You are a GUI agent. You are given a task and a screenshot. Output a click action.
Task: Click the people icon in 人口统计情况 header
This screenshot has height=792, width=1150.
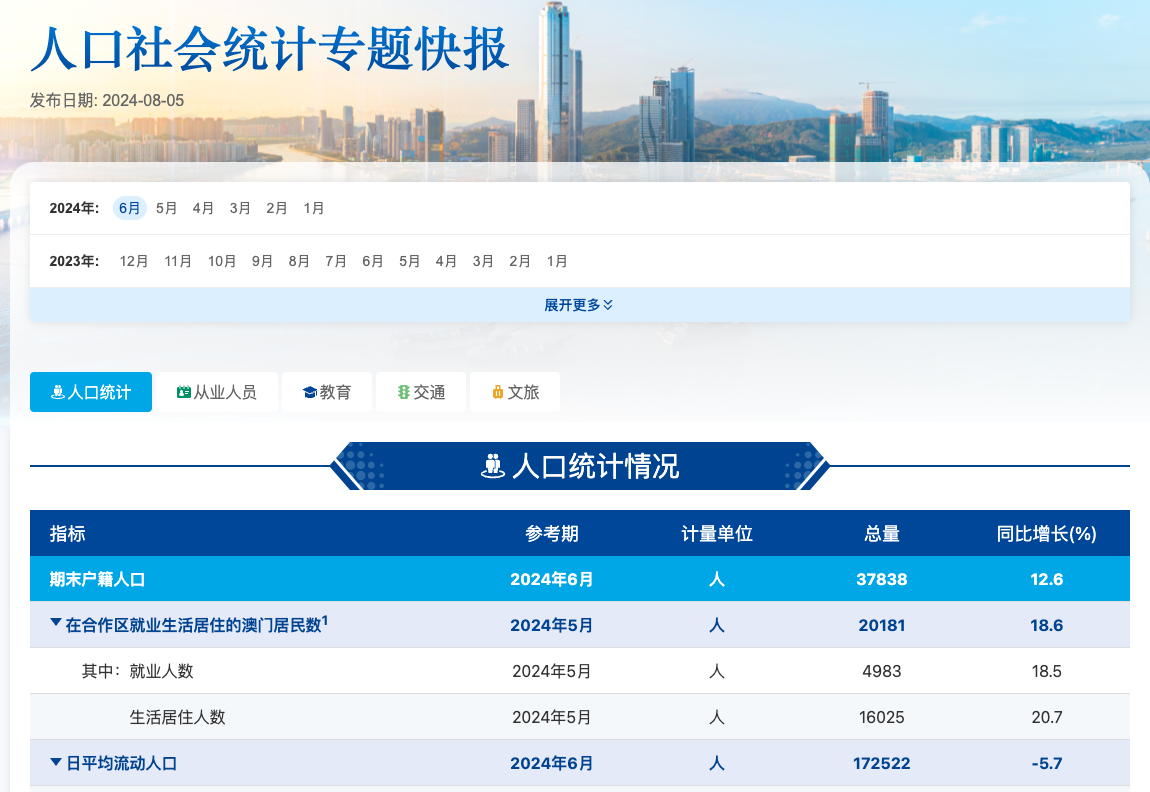492,466
